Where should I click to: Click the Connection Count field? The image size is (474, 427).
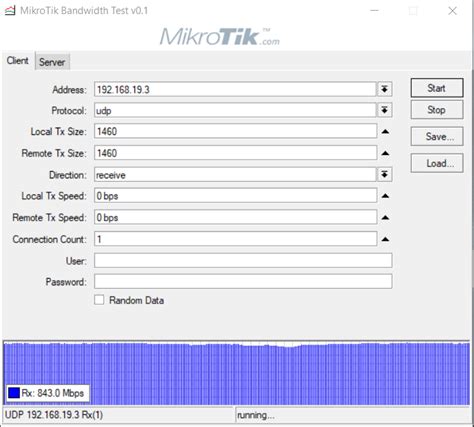[x=235, y=239]
